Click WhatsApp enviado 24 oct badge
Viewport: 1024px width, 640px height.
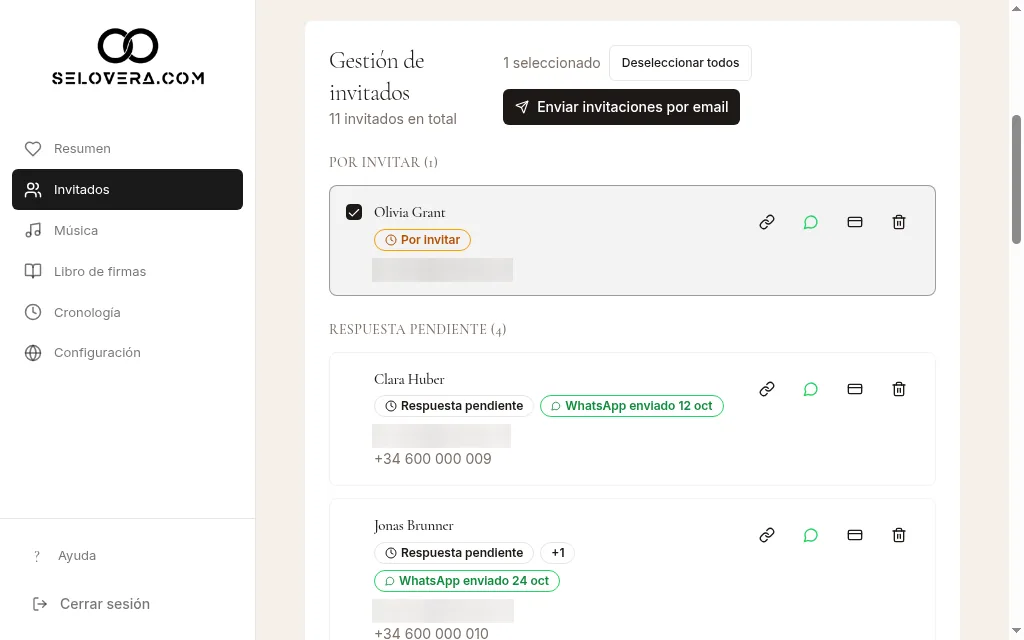point(466,581)
